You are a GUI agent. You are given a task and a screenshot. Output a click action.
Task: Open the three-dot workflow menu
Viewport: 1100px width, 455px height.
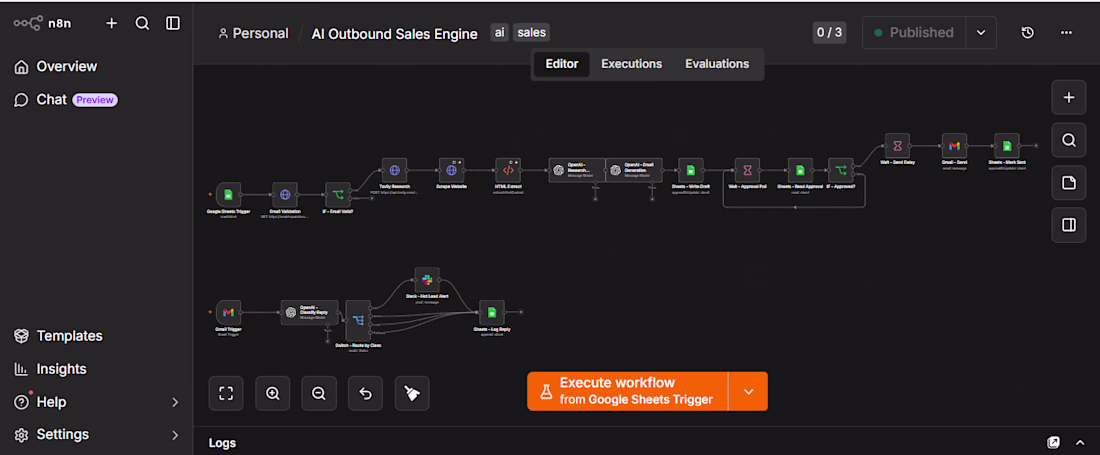click(1066, 33)
